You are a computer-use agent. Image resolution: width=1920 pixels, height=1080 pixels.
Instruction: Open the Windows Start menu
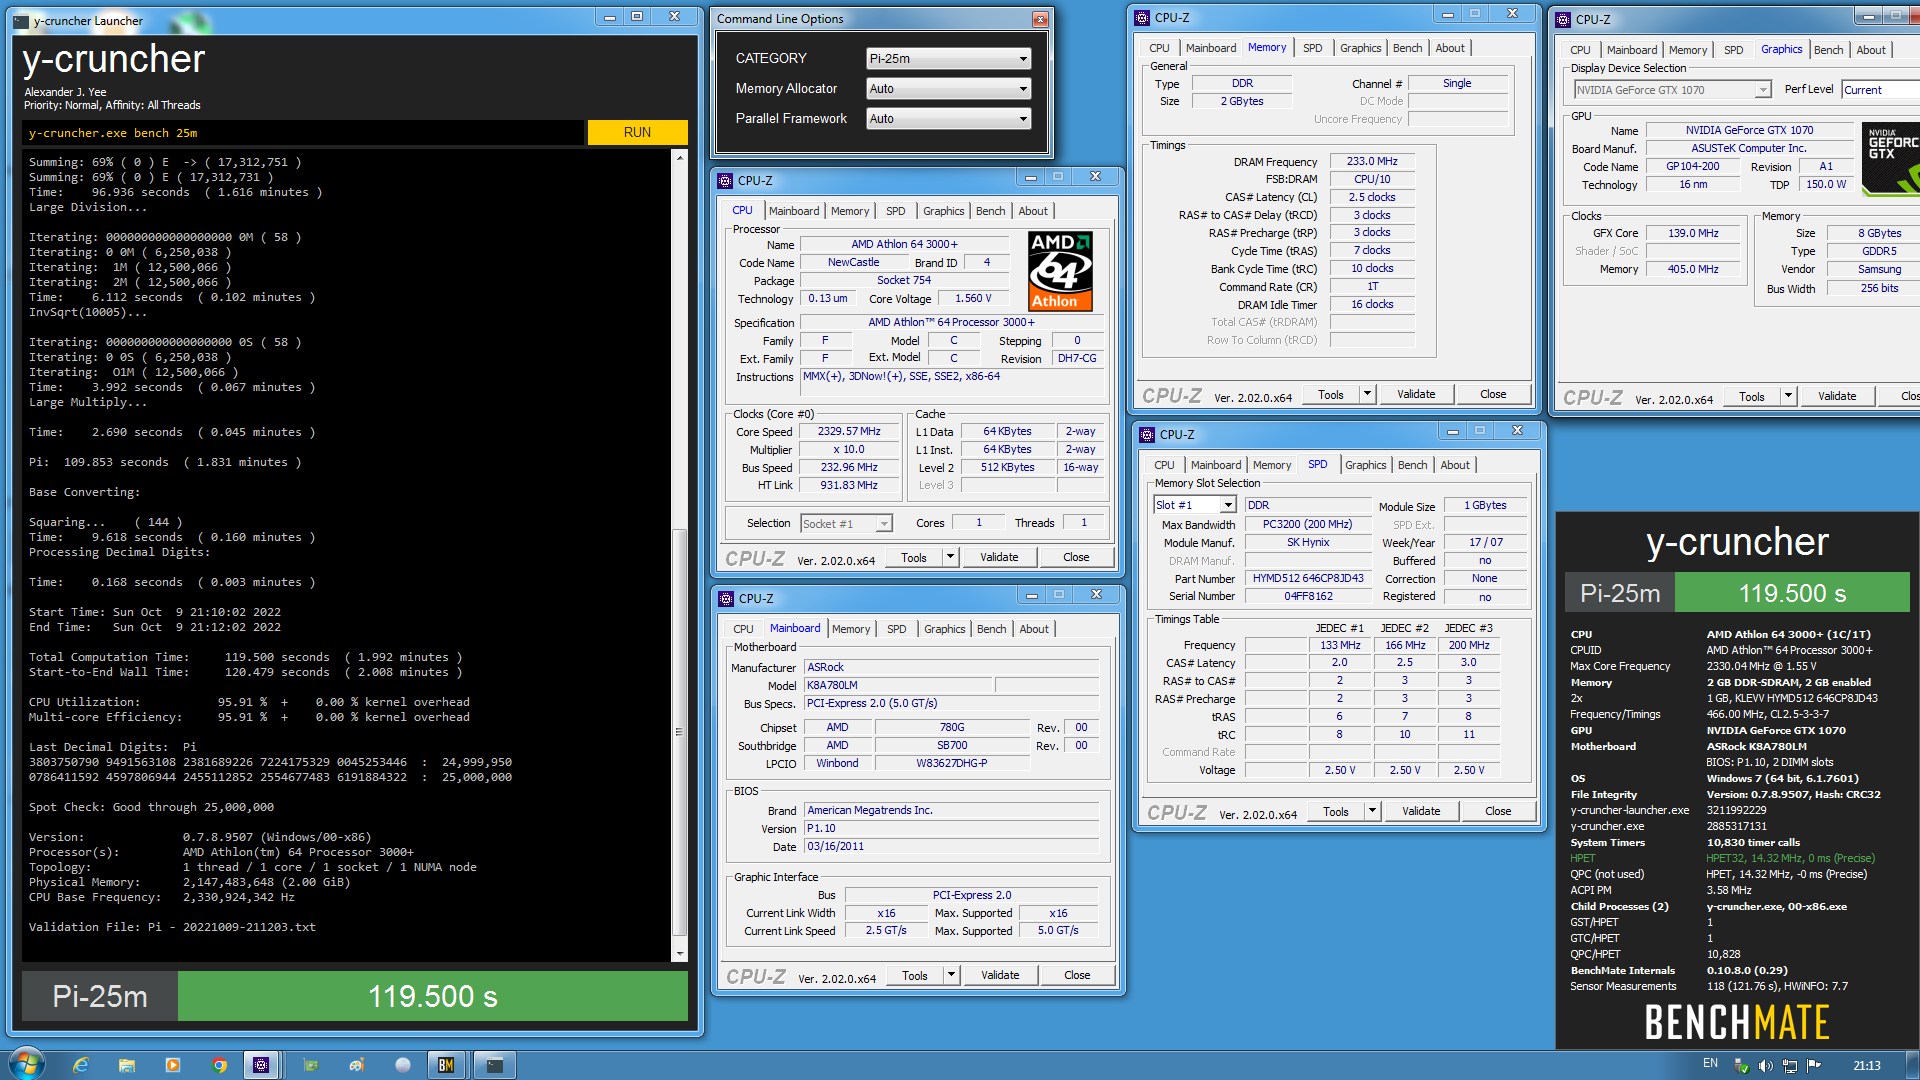pos(26,1064)
